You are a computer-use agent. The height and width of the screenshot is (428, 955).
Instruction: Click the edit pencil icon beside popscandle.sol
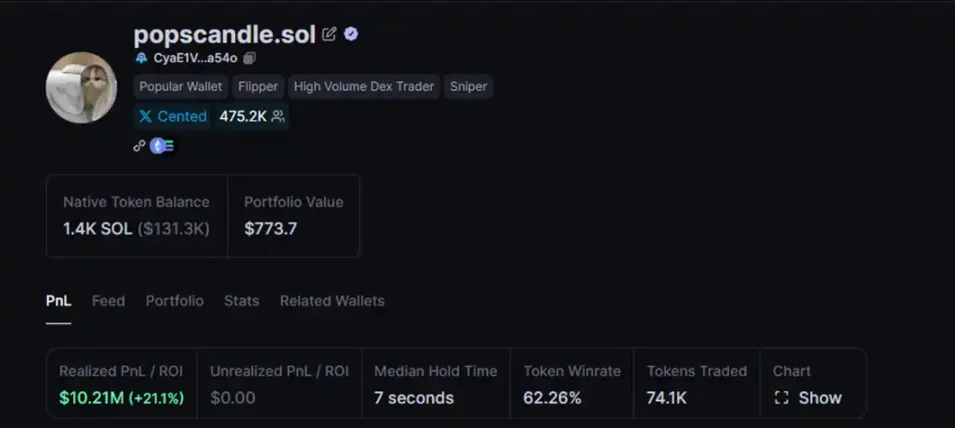tap(329, 34)
